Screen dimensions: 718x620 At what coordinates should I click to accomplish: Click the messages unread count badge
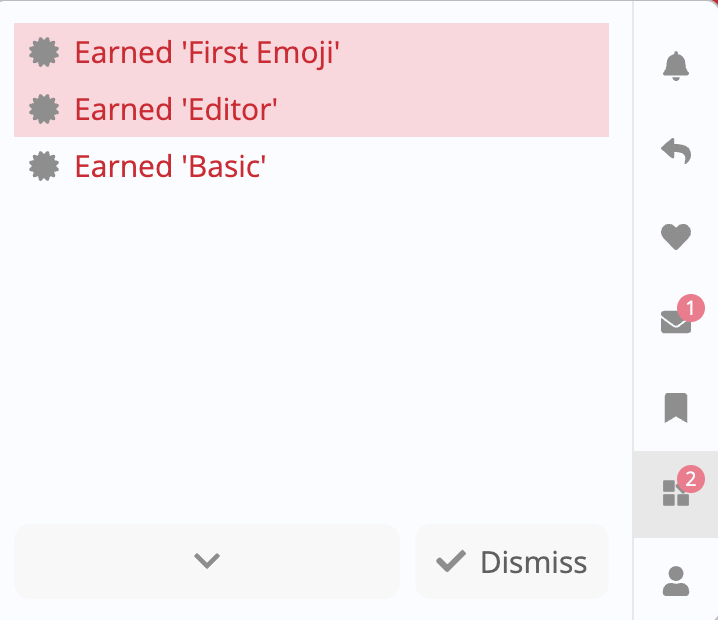pyautogui.click(x=691, y=308)
